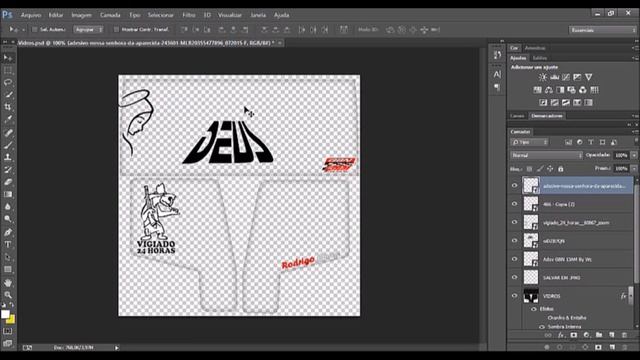Open the blend mode Normal dropdown
Screen dimensions: 640x360
tap(547, 156)
